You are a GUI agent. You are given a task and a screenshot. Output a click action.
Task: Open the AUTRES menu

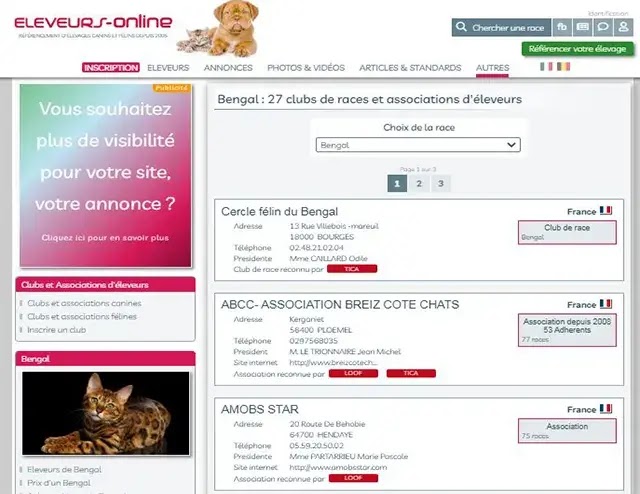(492, 68)
